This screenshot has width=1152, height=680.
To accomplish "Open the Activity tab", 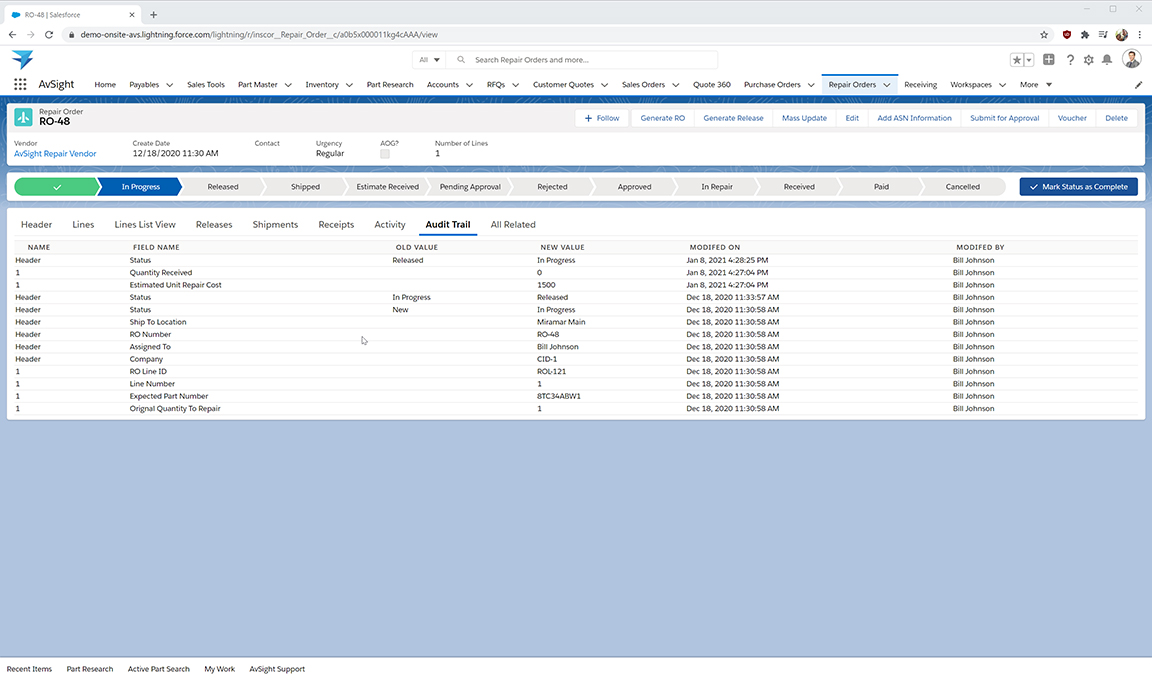I will 390,225.
